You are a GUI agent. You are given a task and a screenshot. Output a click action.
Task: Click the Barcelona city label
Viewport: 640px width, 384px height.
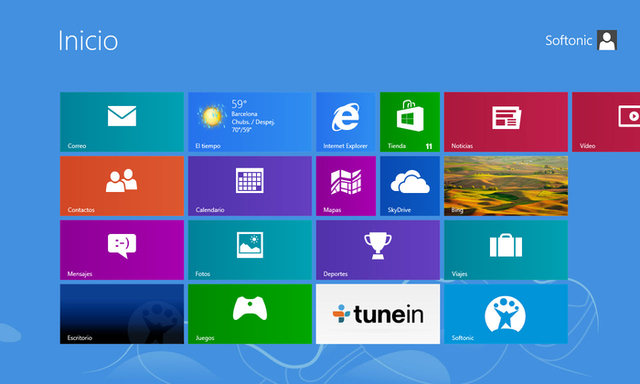(x=244, y=114)
